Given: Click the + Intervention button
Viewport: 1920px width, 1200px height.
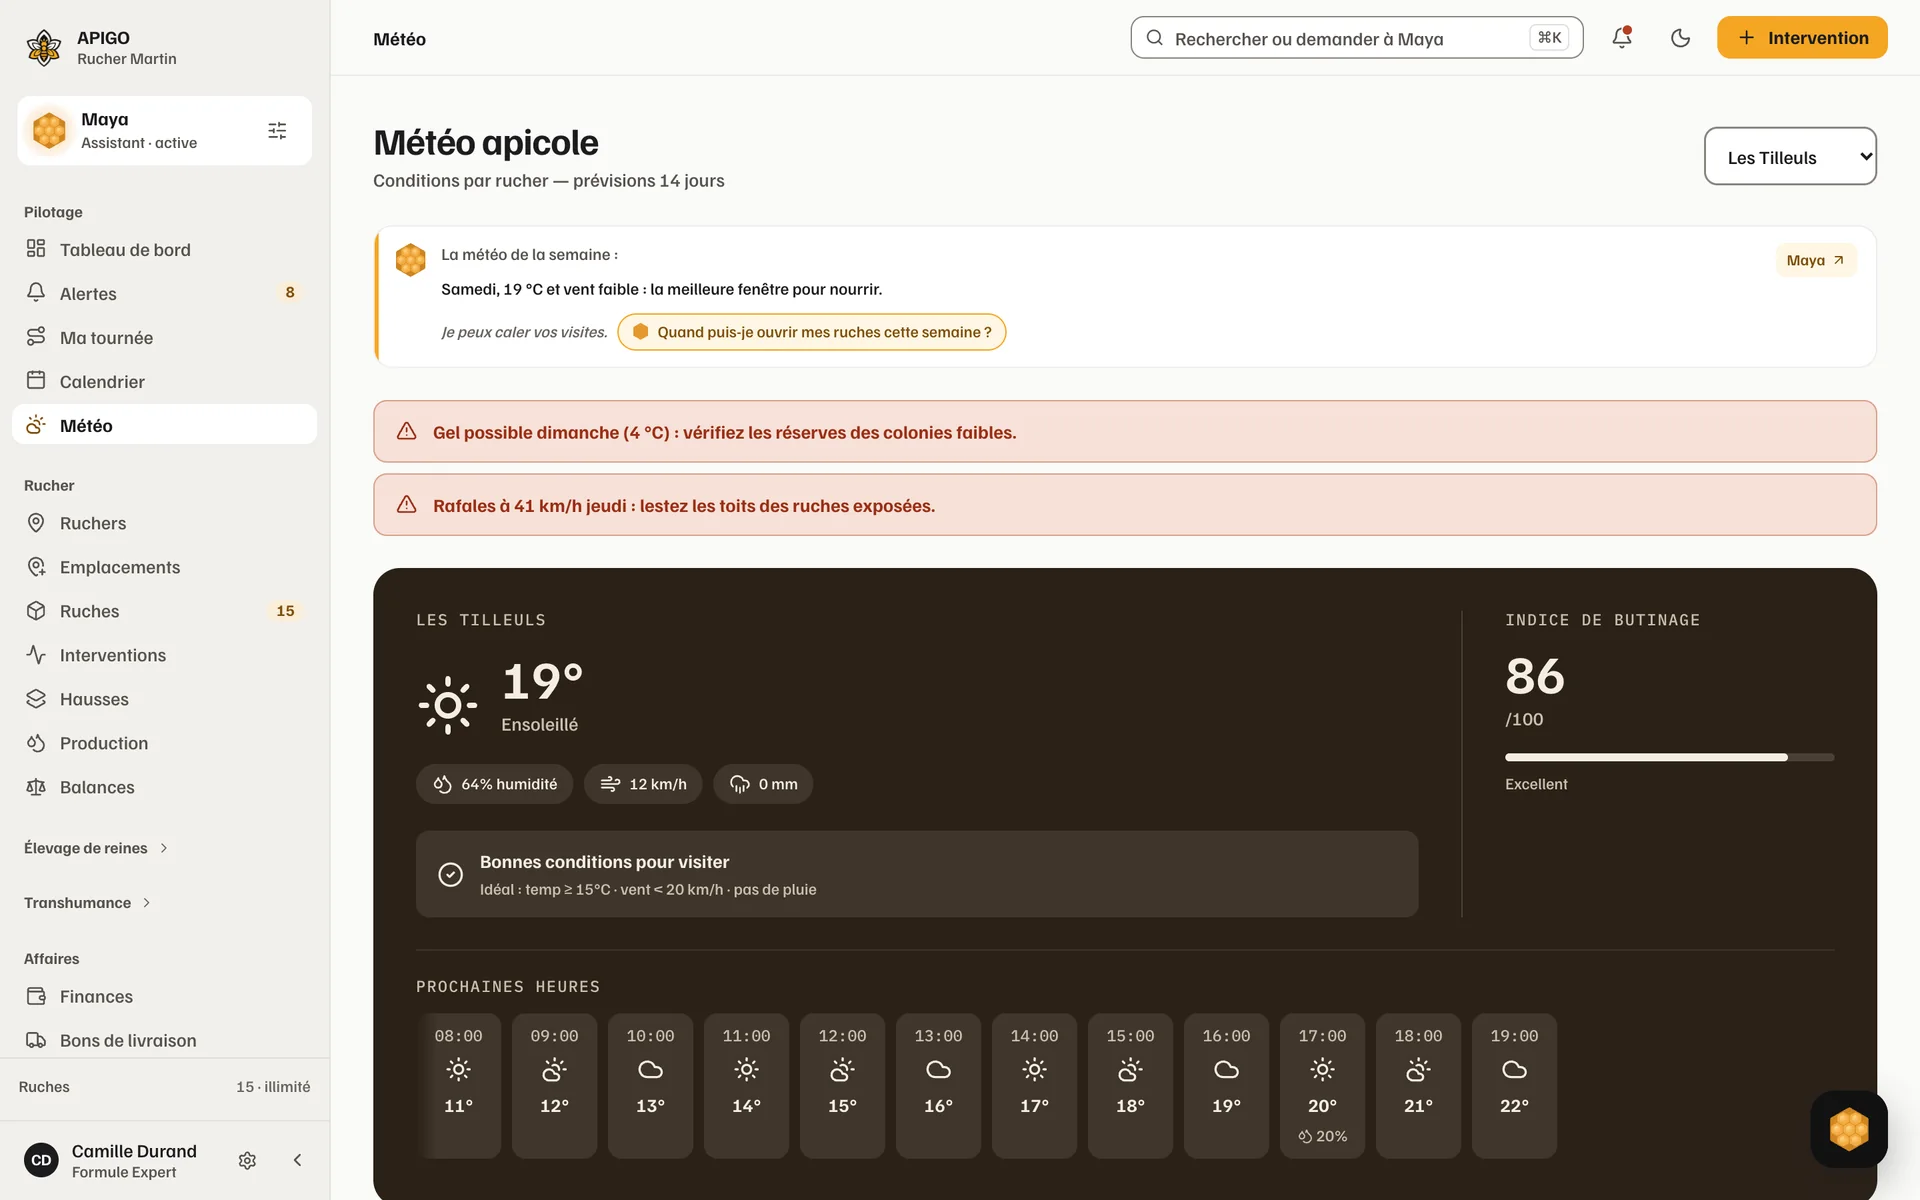Looking at the screenshot, I should (x=1802, y=38).
